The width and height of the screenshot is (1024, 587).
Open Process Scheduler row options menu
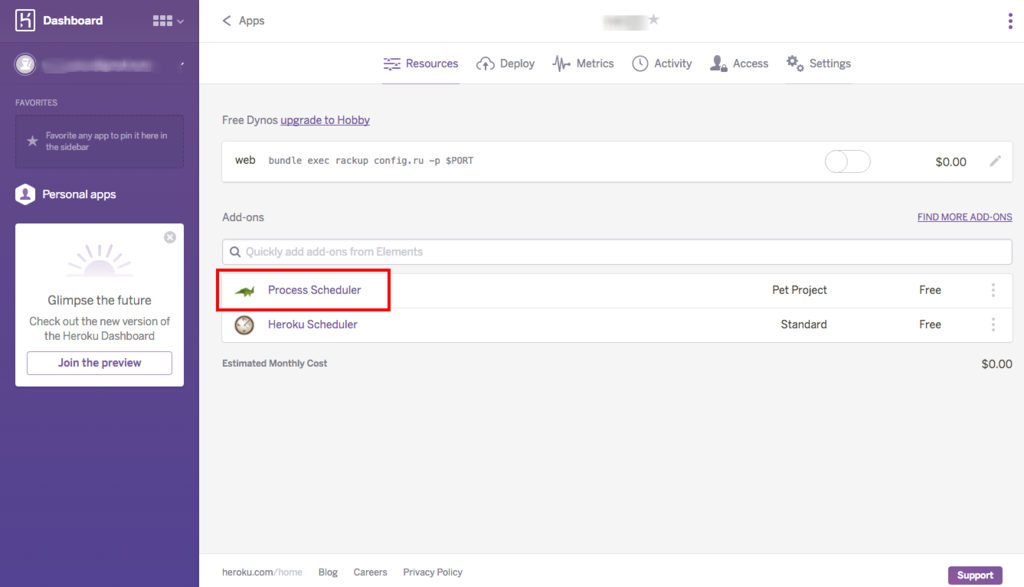[993, 290]
